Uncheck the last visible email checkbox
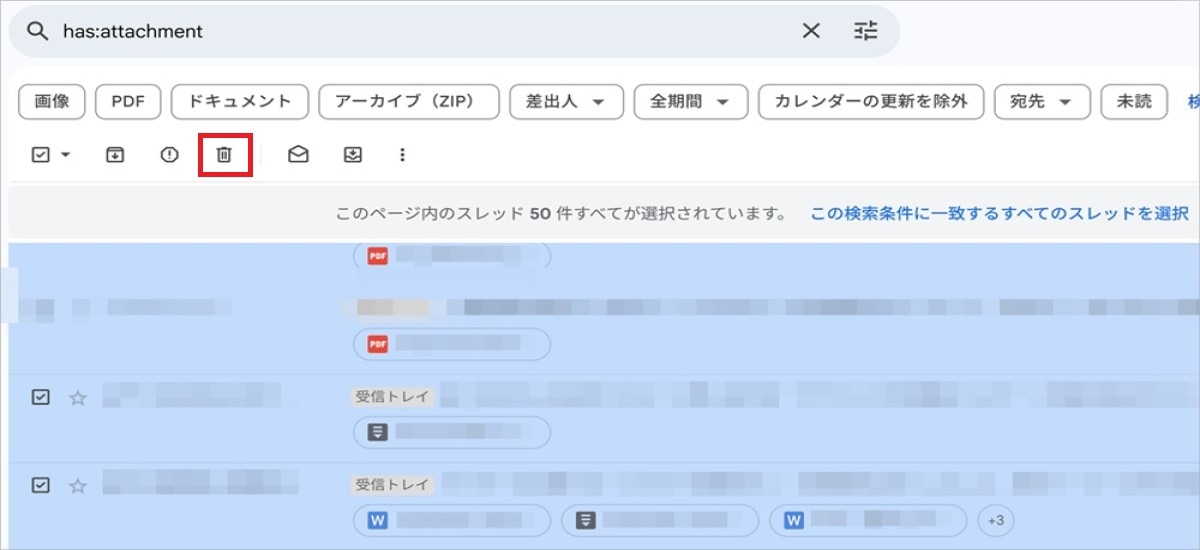 pyautogui.click(x=40, y=485)
